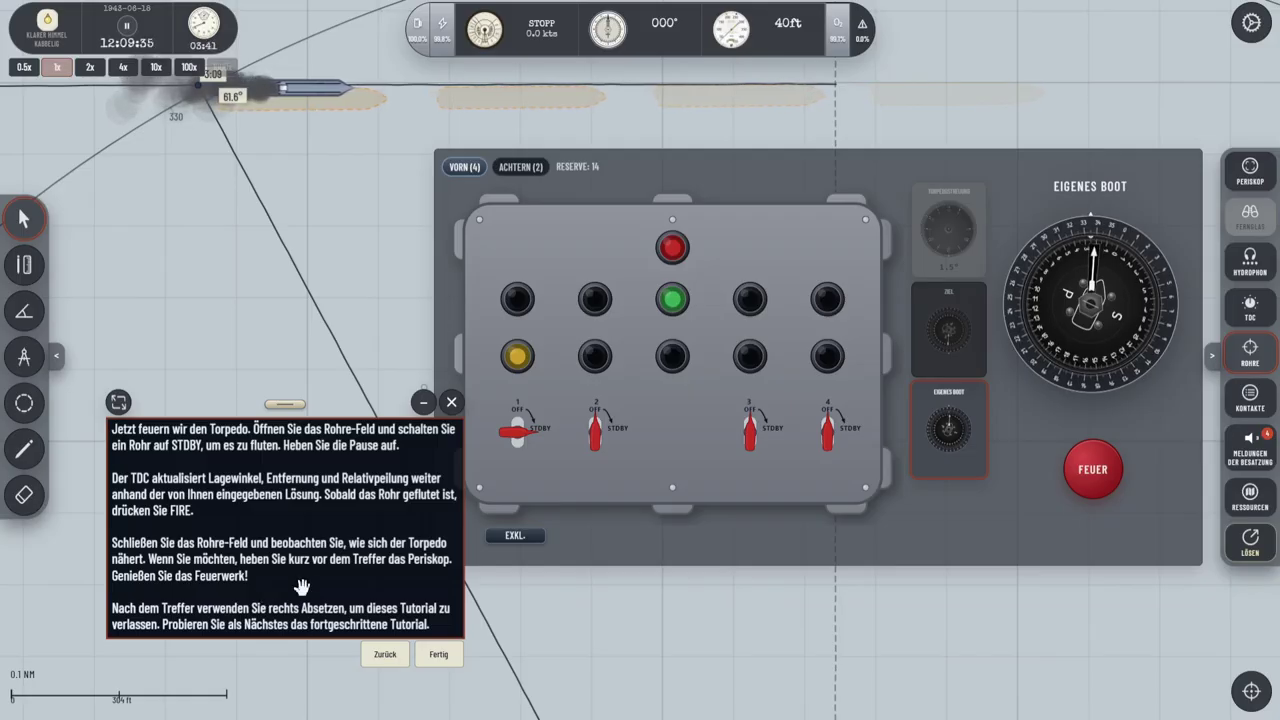Select the Vorn (4) tubes tab
1280x720 pixels.
coord(465,167)
